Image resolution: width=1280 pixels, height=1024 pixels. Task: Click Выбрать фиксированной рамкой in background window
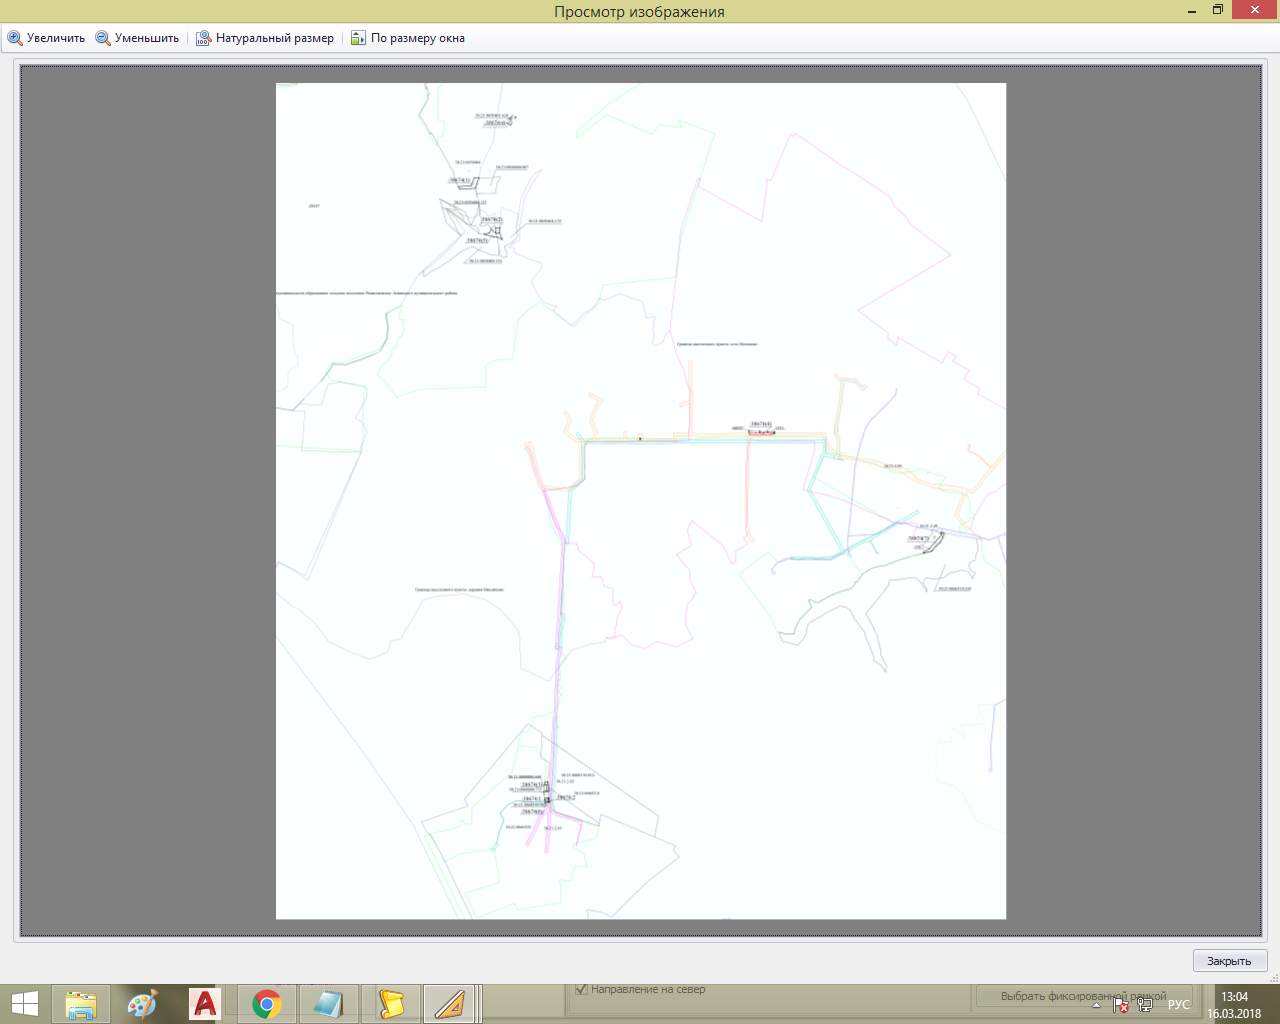[1083, 996]
